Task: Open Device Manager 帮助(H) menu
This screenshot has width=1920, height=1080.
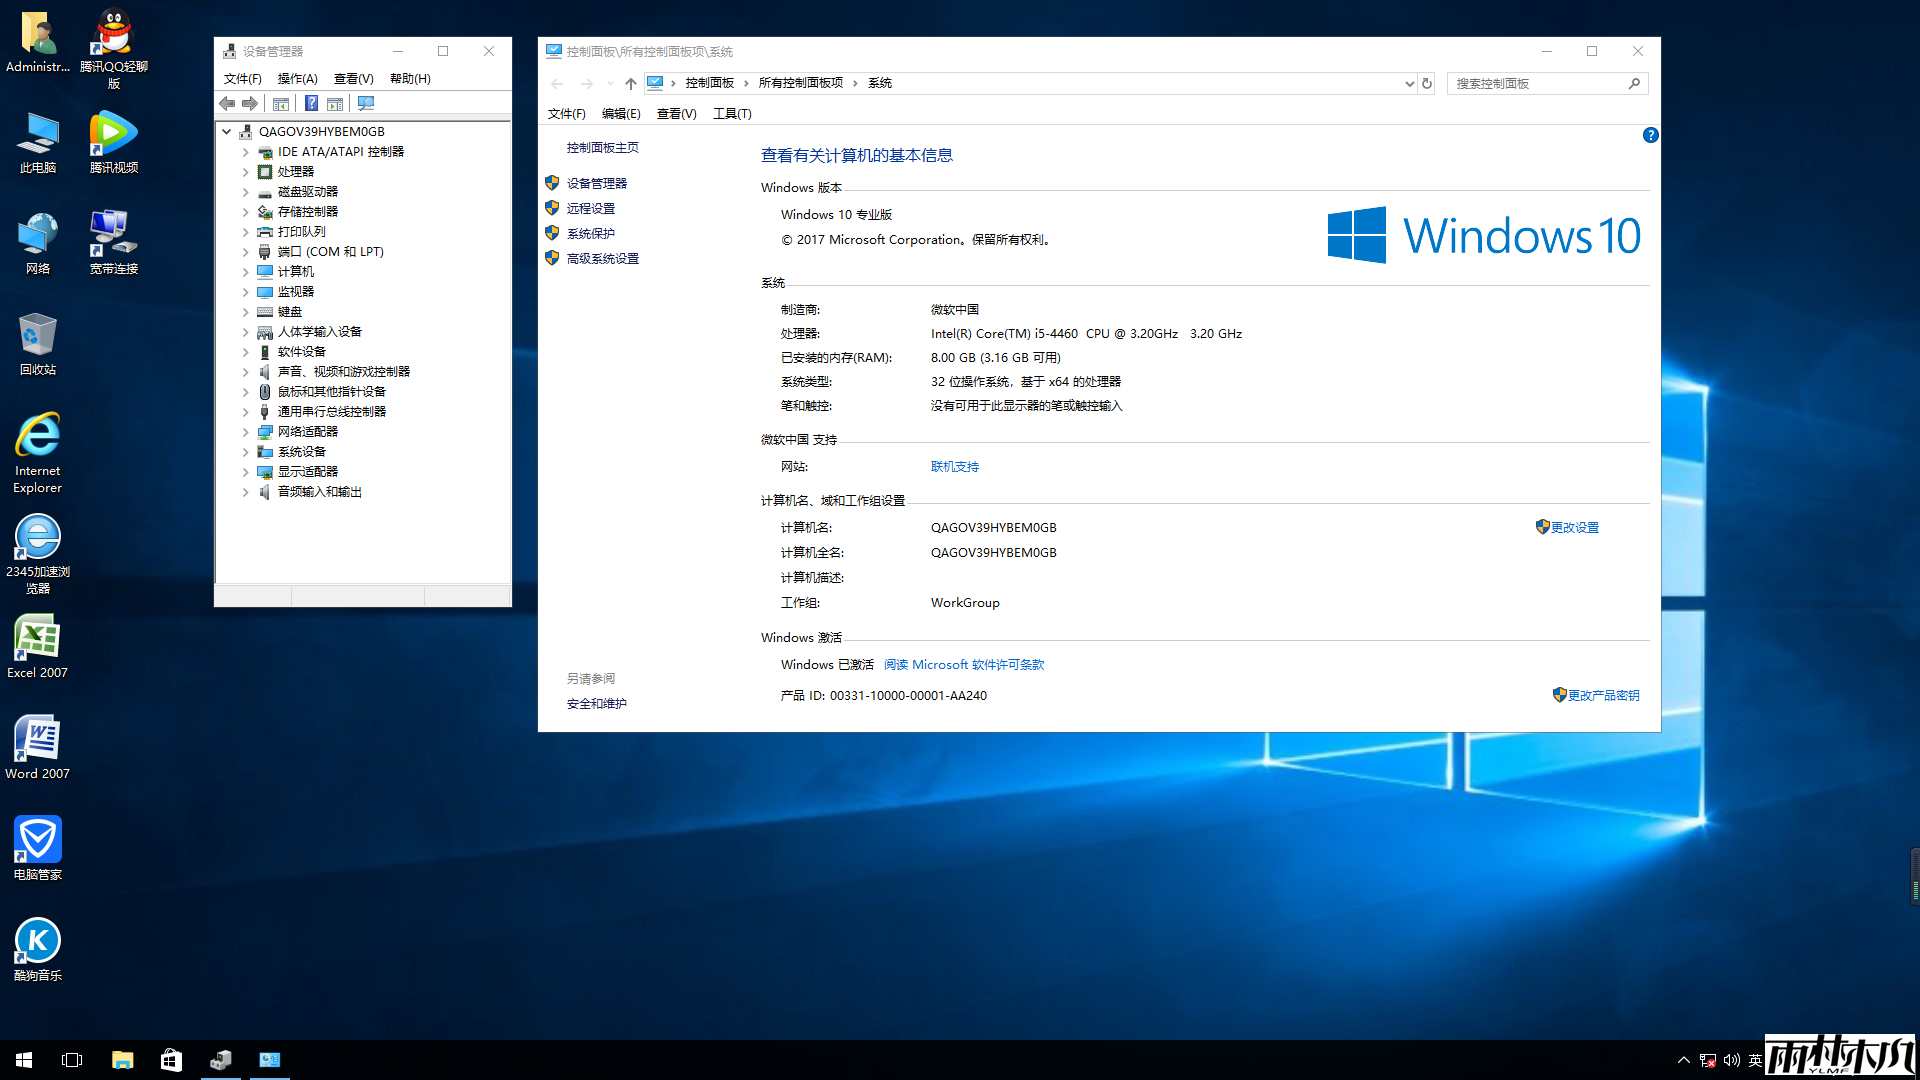Action: (410, 79)
